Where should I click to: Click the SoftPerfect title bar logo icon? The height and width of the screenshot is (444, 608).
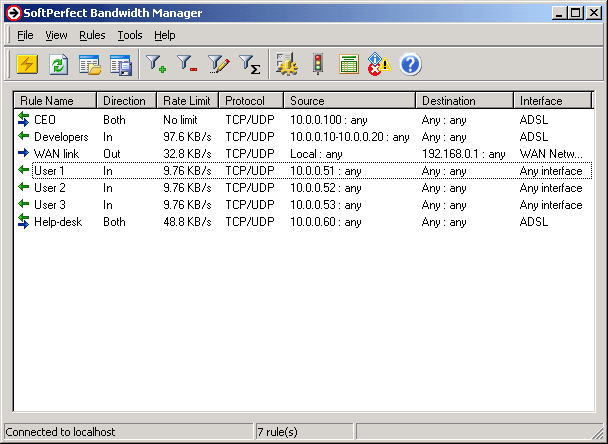pos(13,13)
